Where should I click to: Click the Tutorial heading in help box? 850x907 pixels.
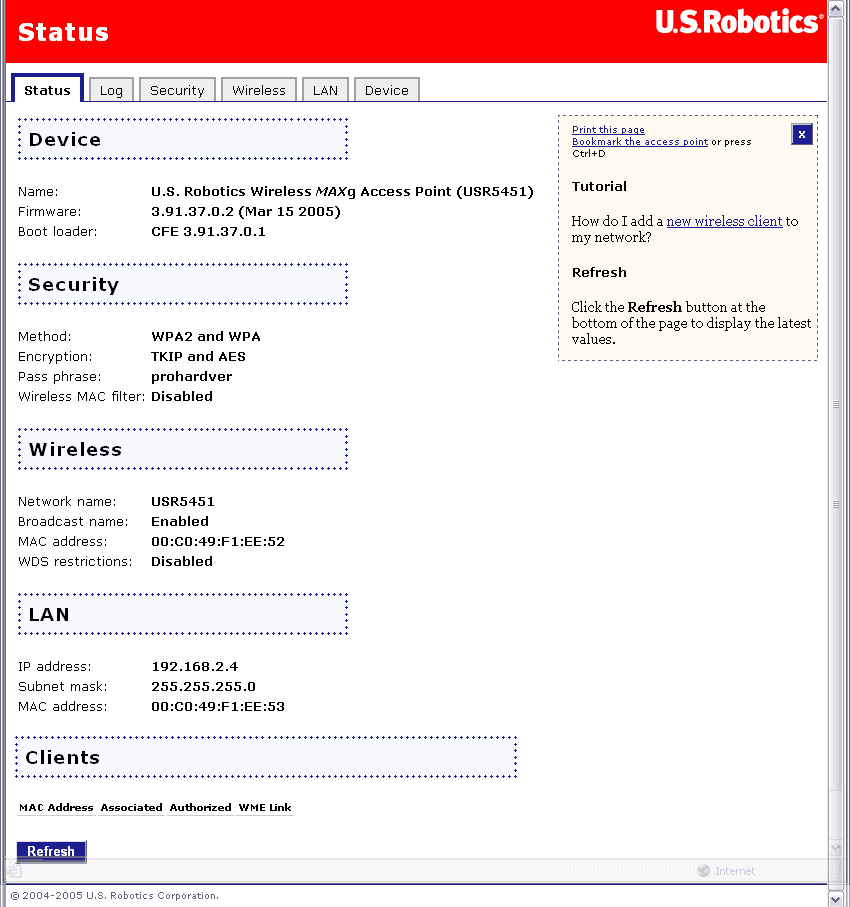click(x=599, y=186)
